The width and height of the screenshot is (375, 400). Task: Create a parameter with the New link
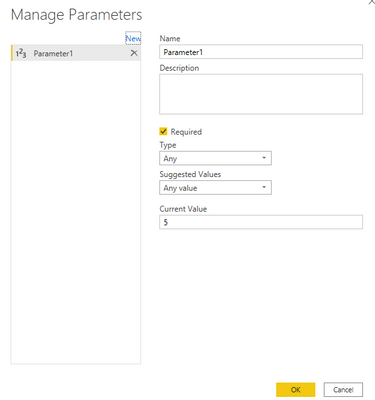133,38
